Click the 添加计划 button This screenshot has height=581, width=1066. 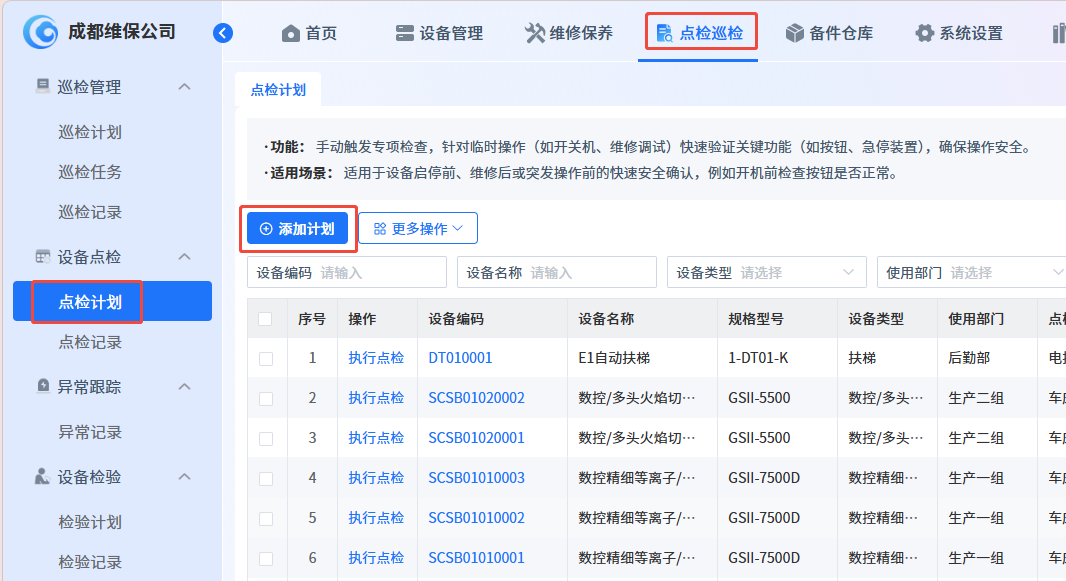pyautogui.click(x=298, y=228)
